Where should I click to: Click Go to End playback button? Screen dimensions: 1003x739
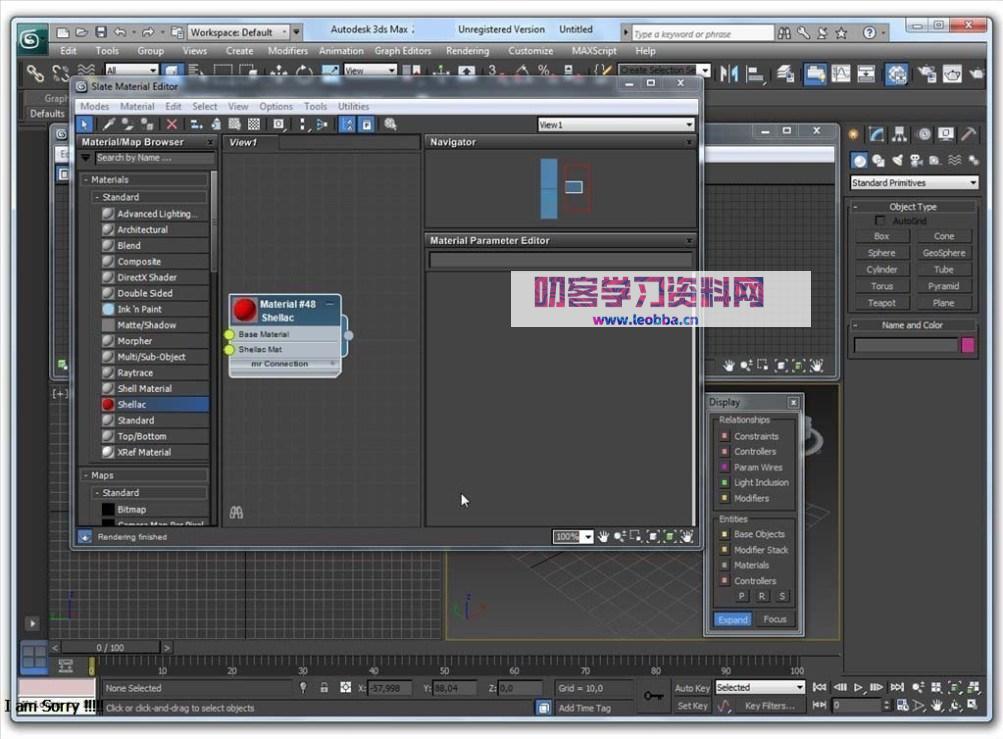[897, 687]
